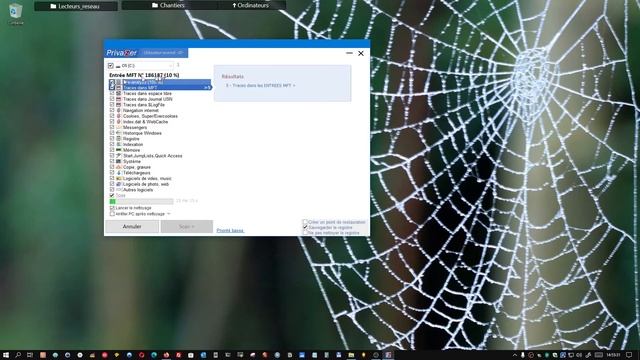Click the Copie, gravure icon
Viewport: 640px width, 360px height.
click(119, 167)
